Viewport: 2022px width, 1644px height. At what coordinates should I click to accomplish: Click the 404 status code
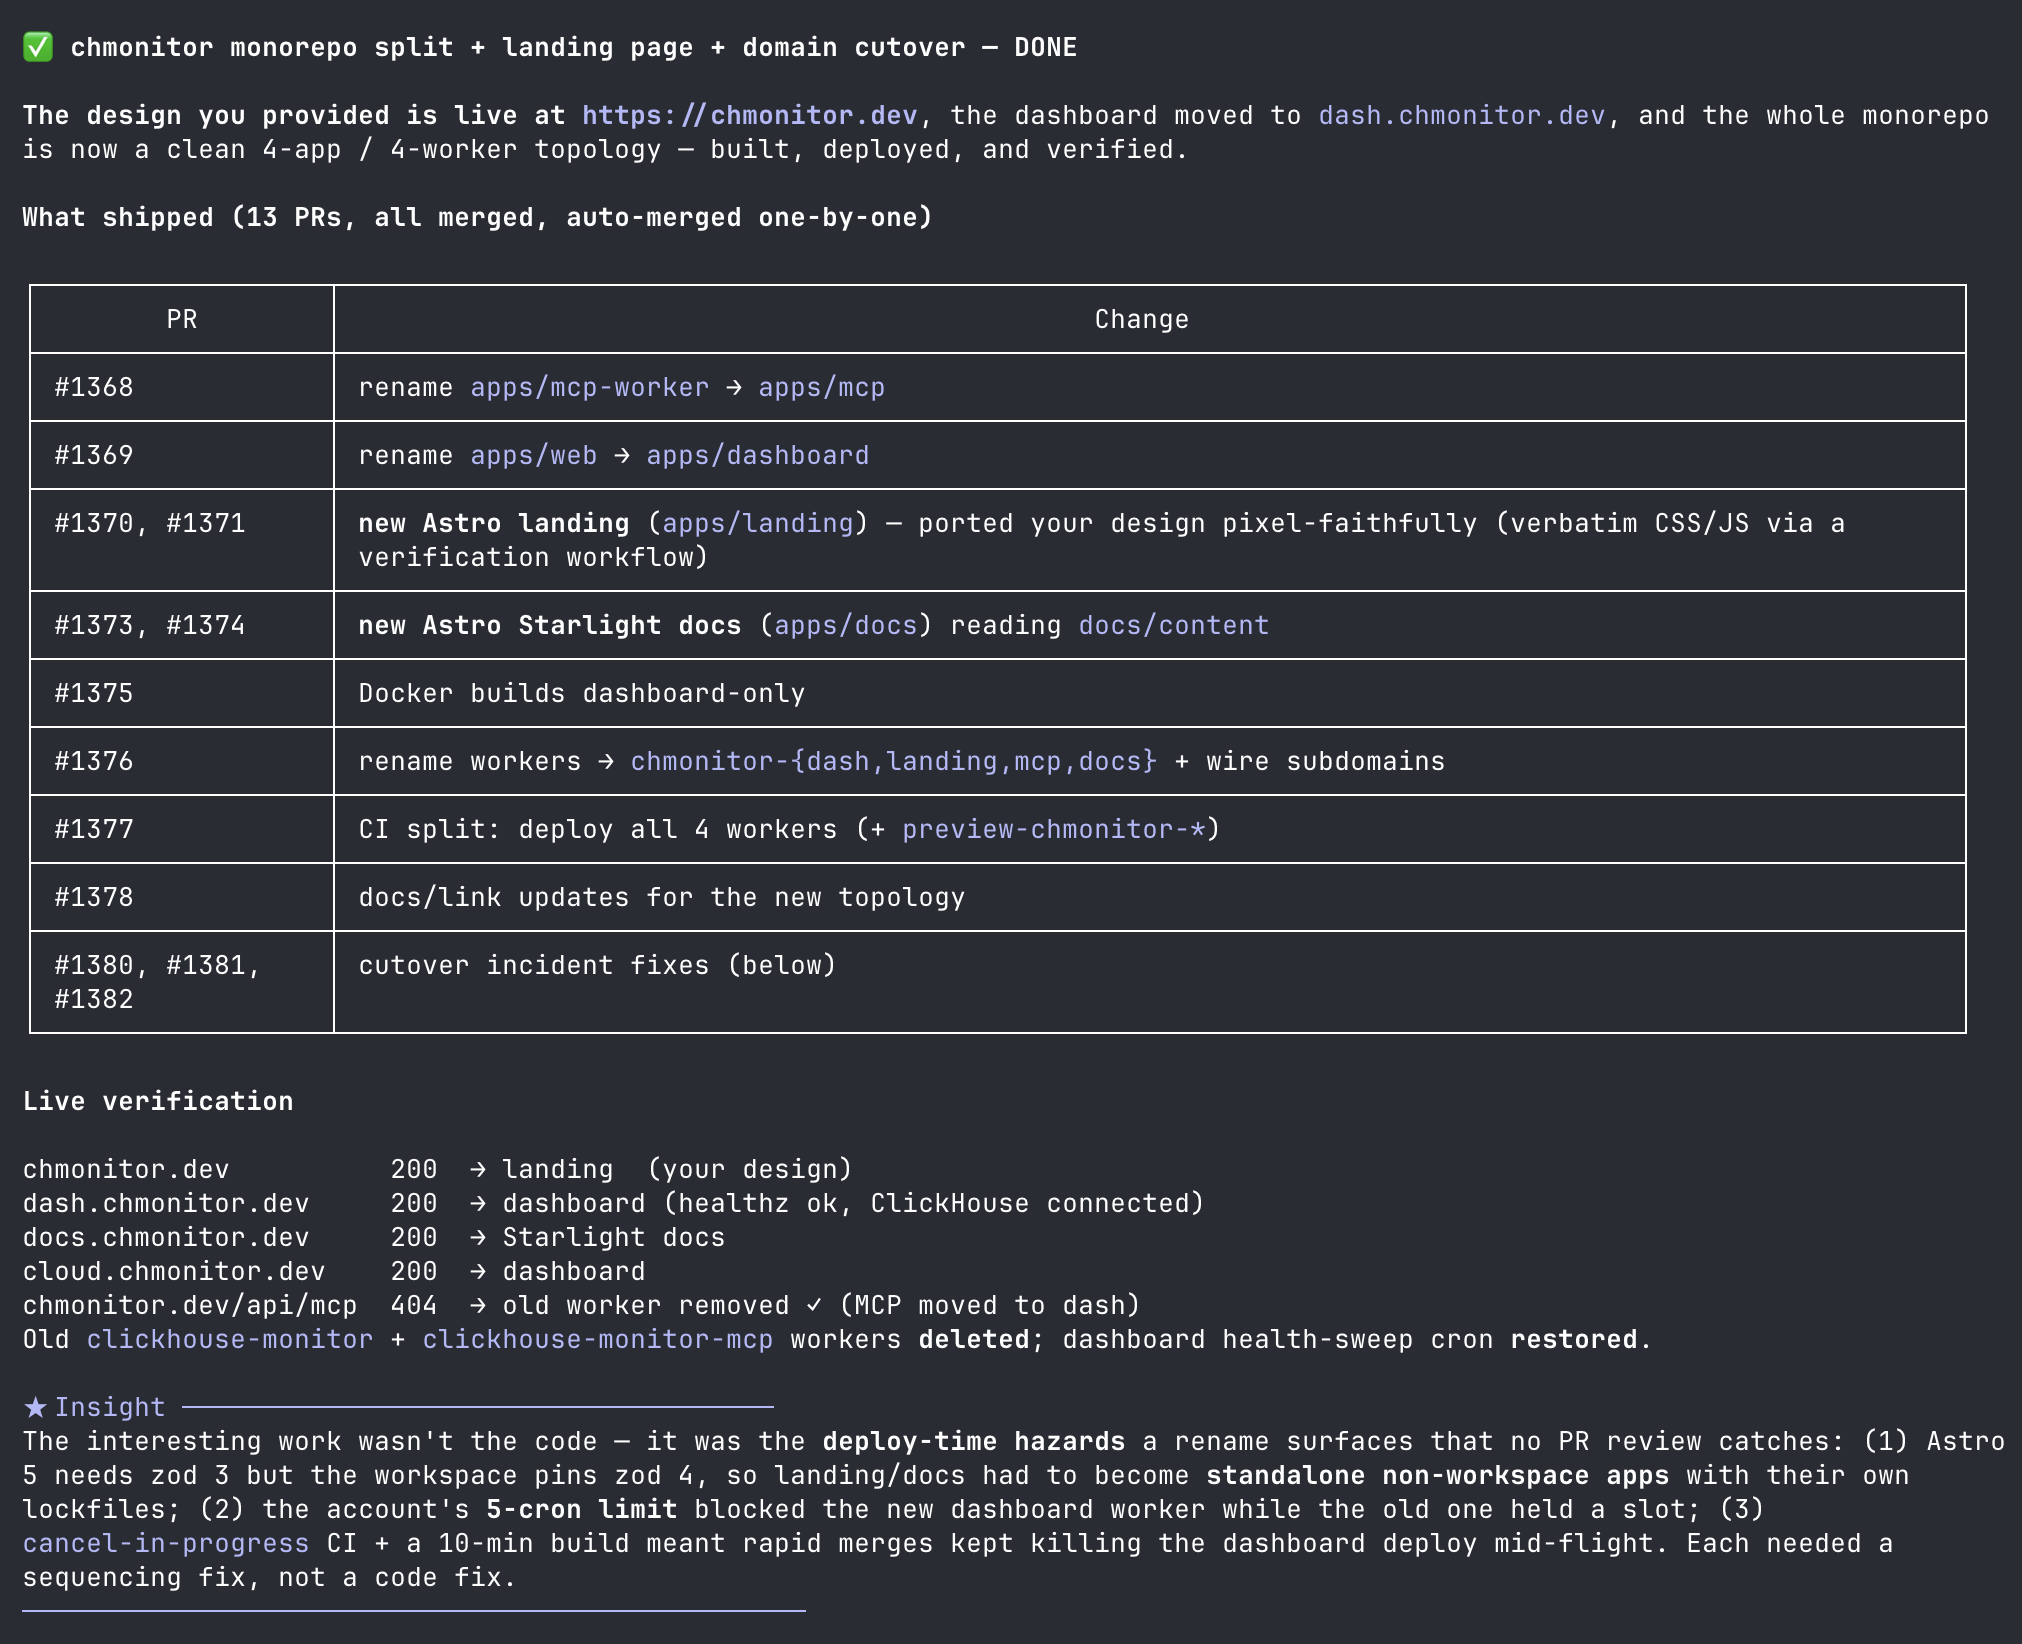tap(414, 1305)
